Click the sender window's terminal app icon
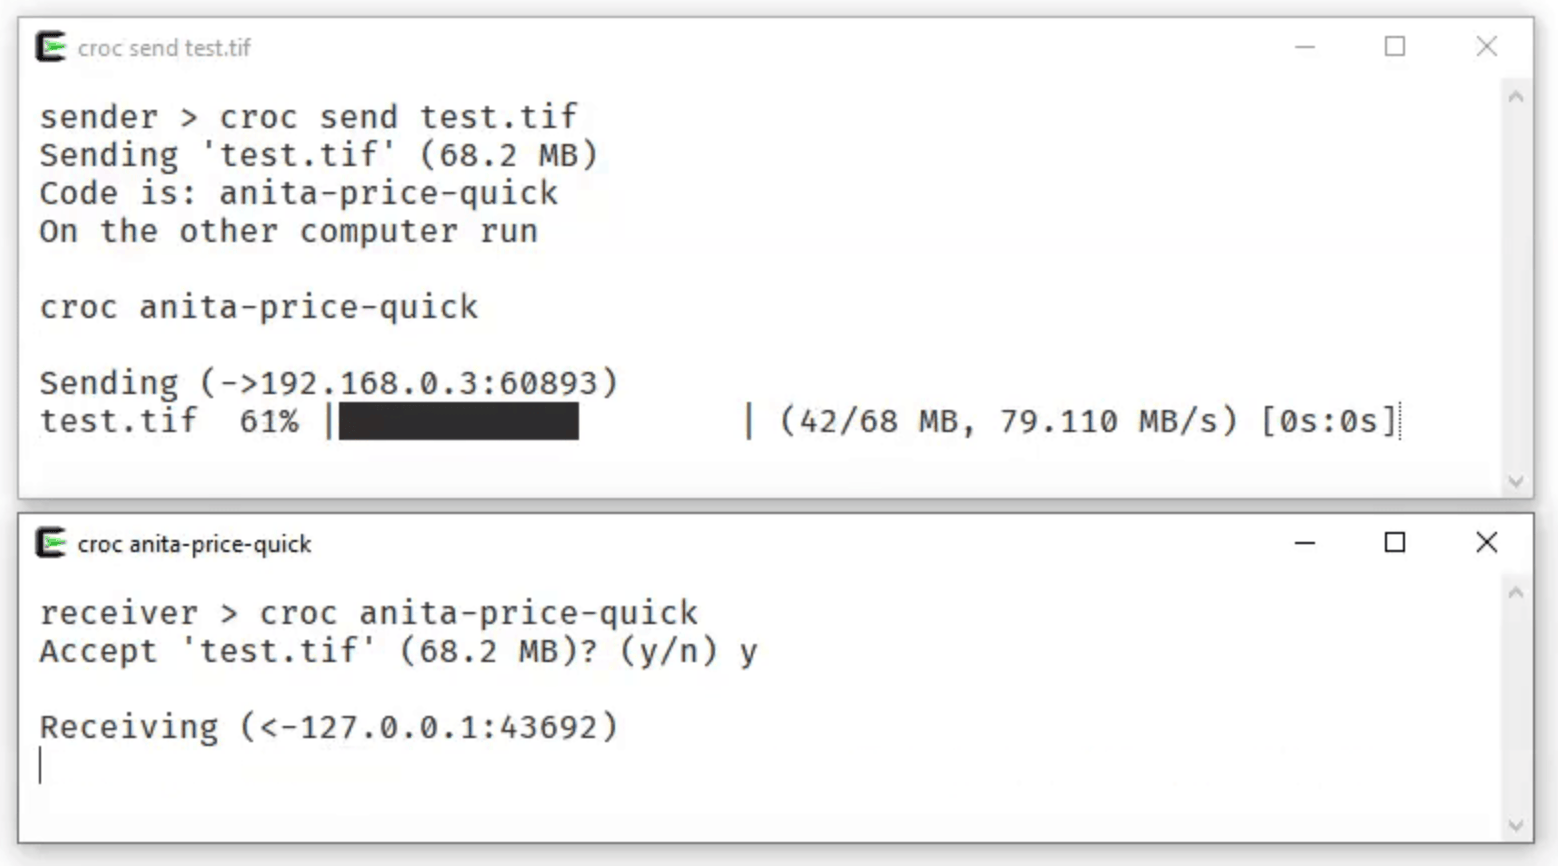 [51, 47]
